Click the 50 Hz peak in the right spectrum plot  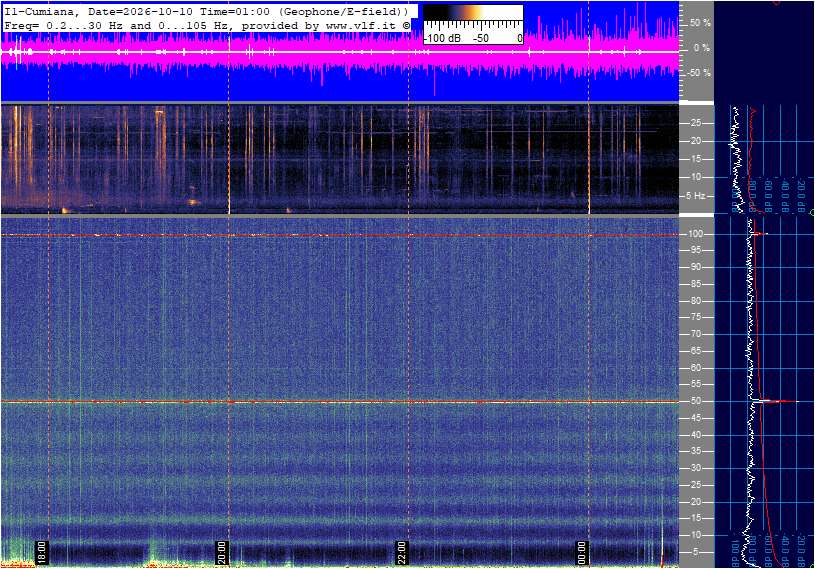coord(774,401)
